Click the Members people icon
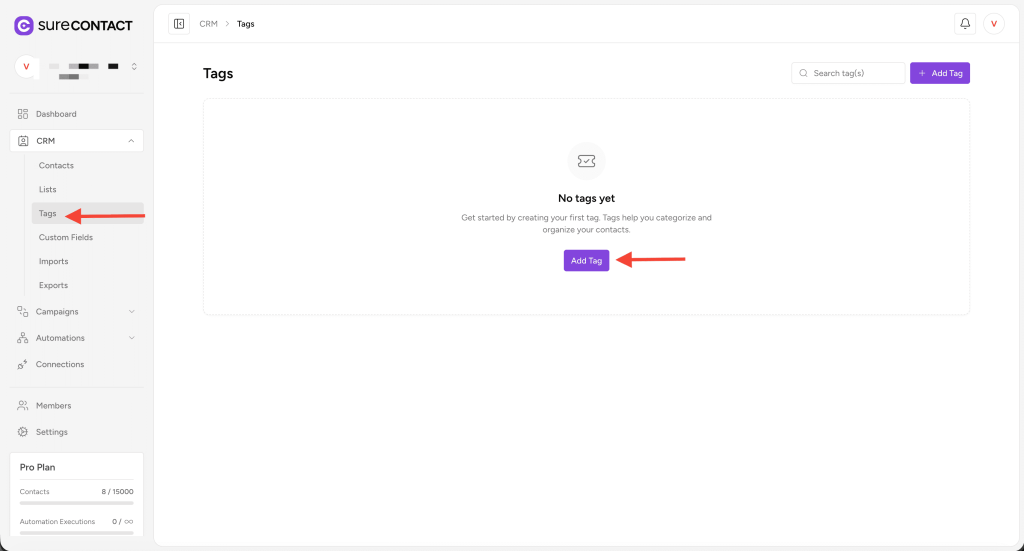The width and height of the screenshot is (1024, 551). tap(23, 406)
